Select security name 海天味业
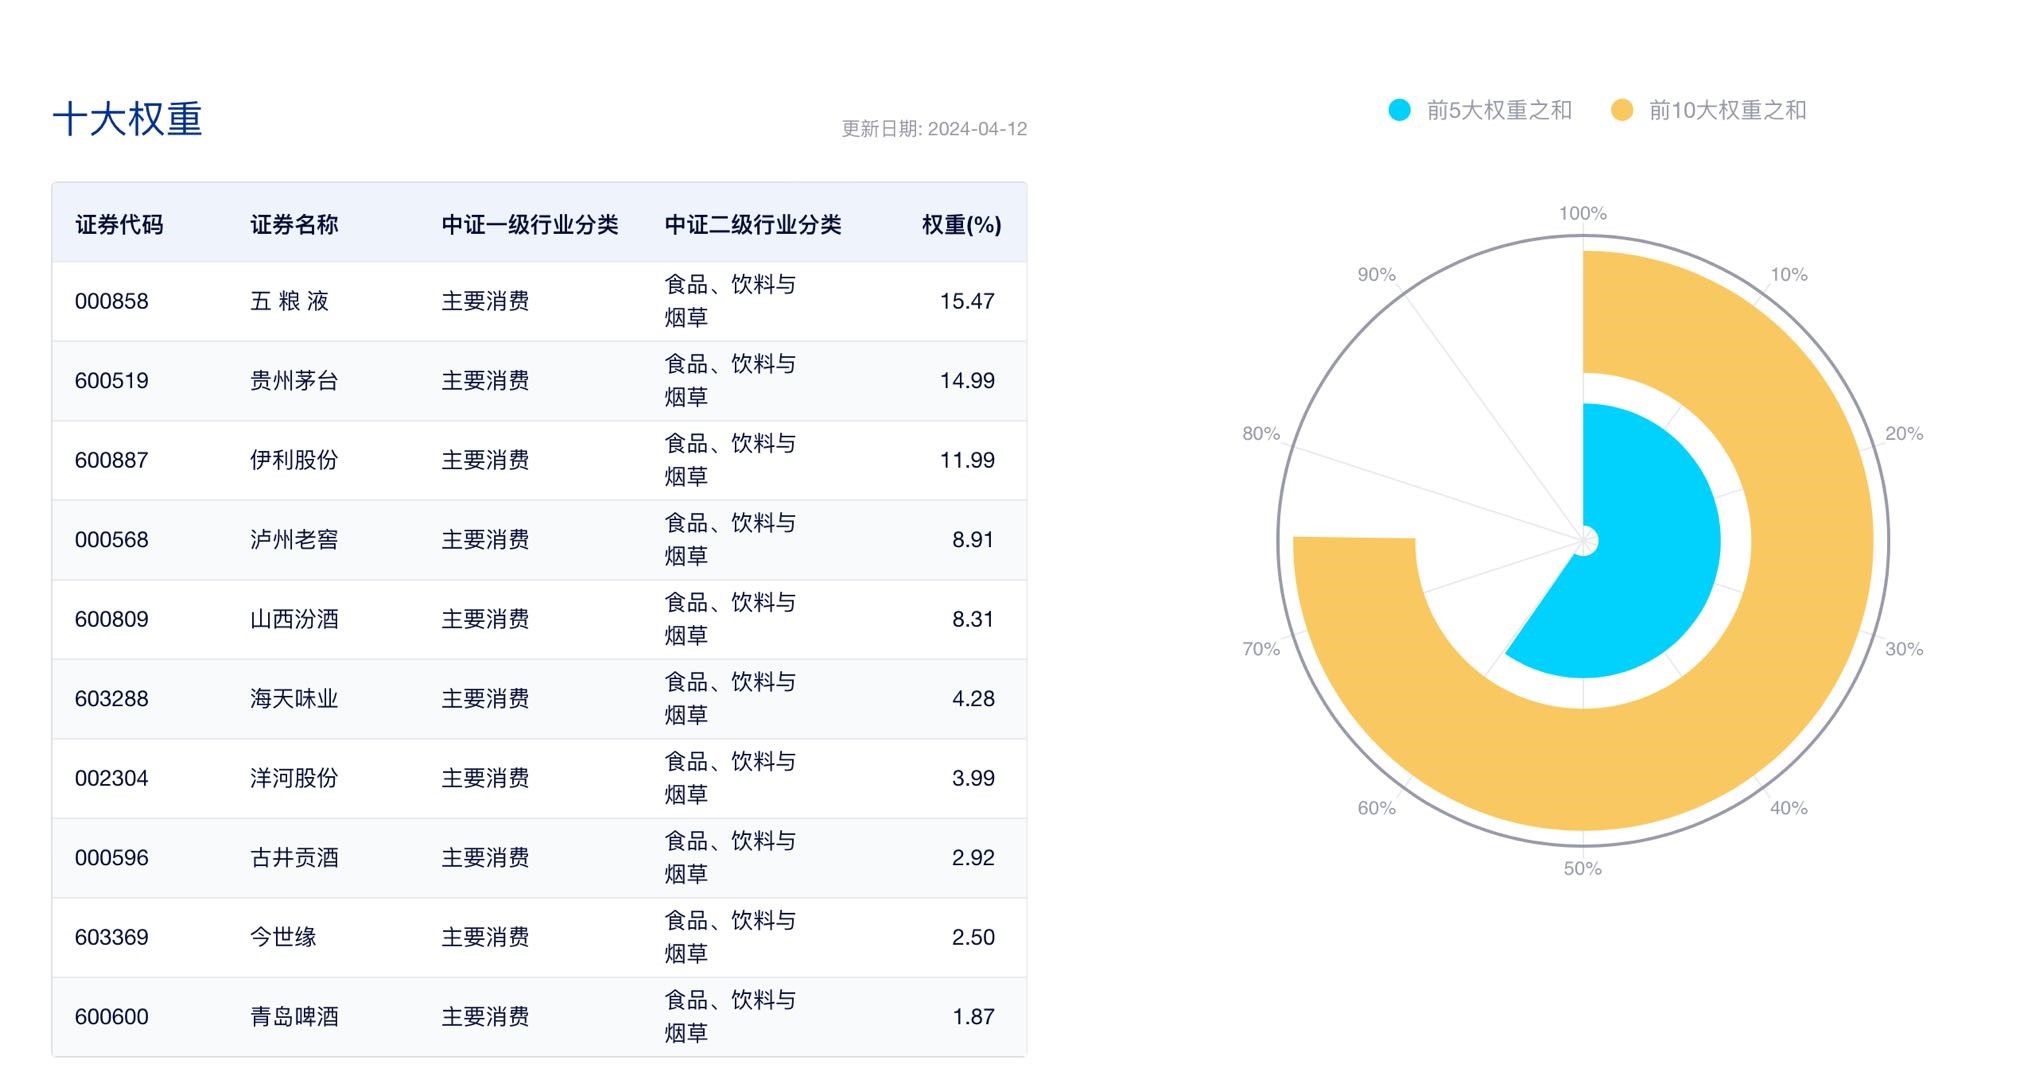Image resolution: width=2020 pixels, height=1080 pixels. [x=294, y=698]
